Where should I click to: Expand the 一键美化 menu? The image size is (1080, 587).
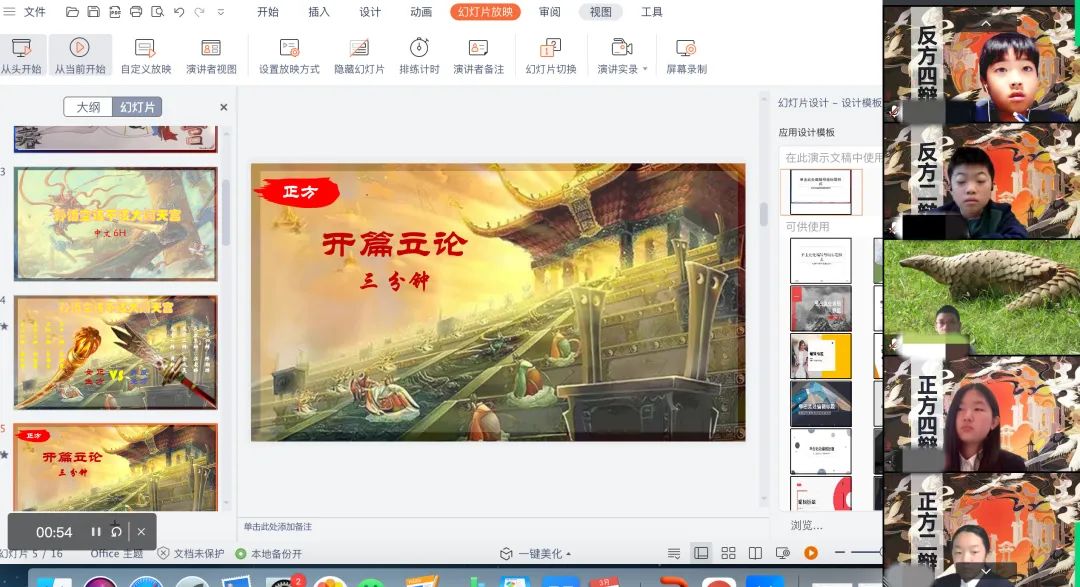(x=535, y=553)
